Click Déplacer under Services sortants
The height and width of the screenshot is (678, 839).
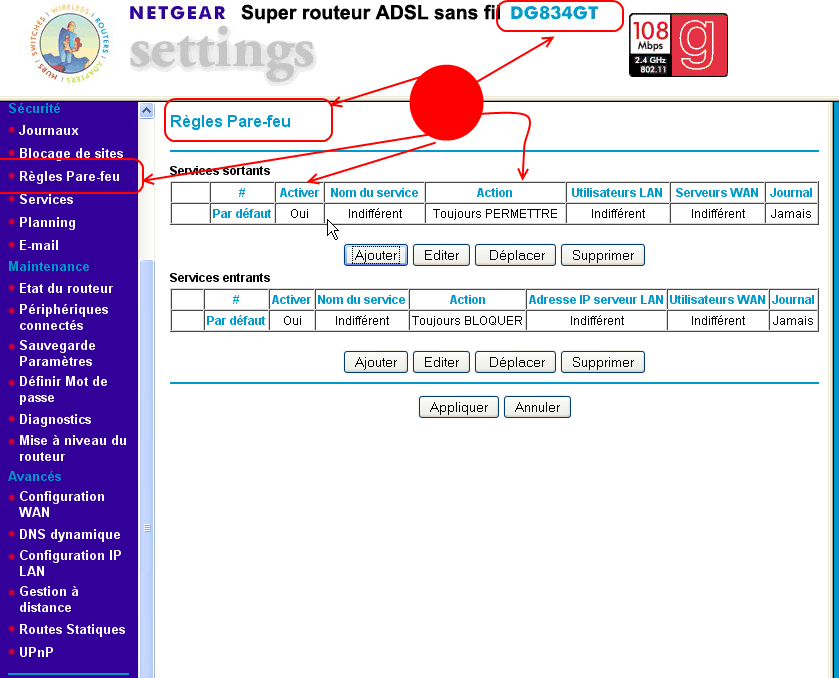point(516,255)
